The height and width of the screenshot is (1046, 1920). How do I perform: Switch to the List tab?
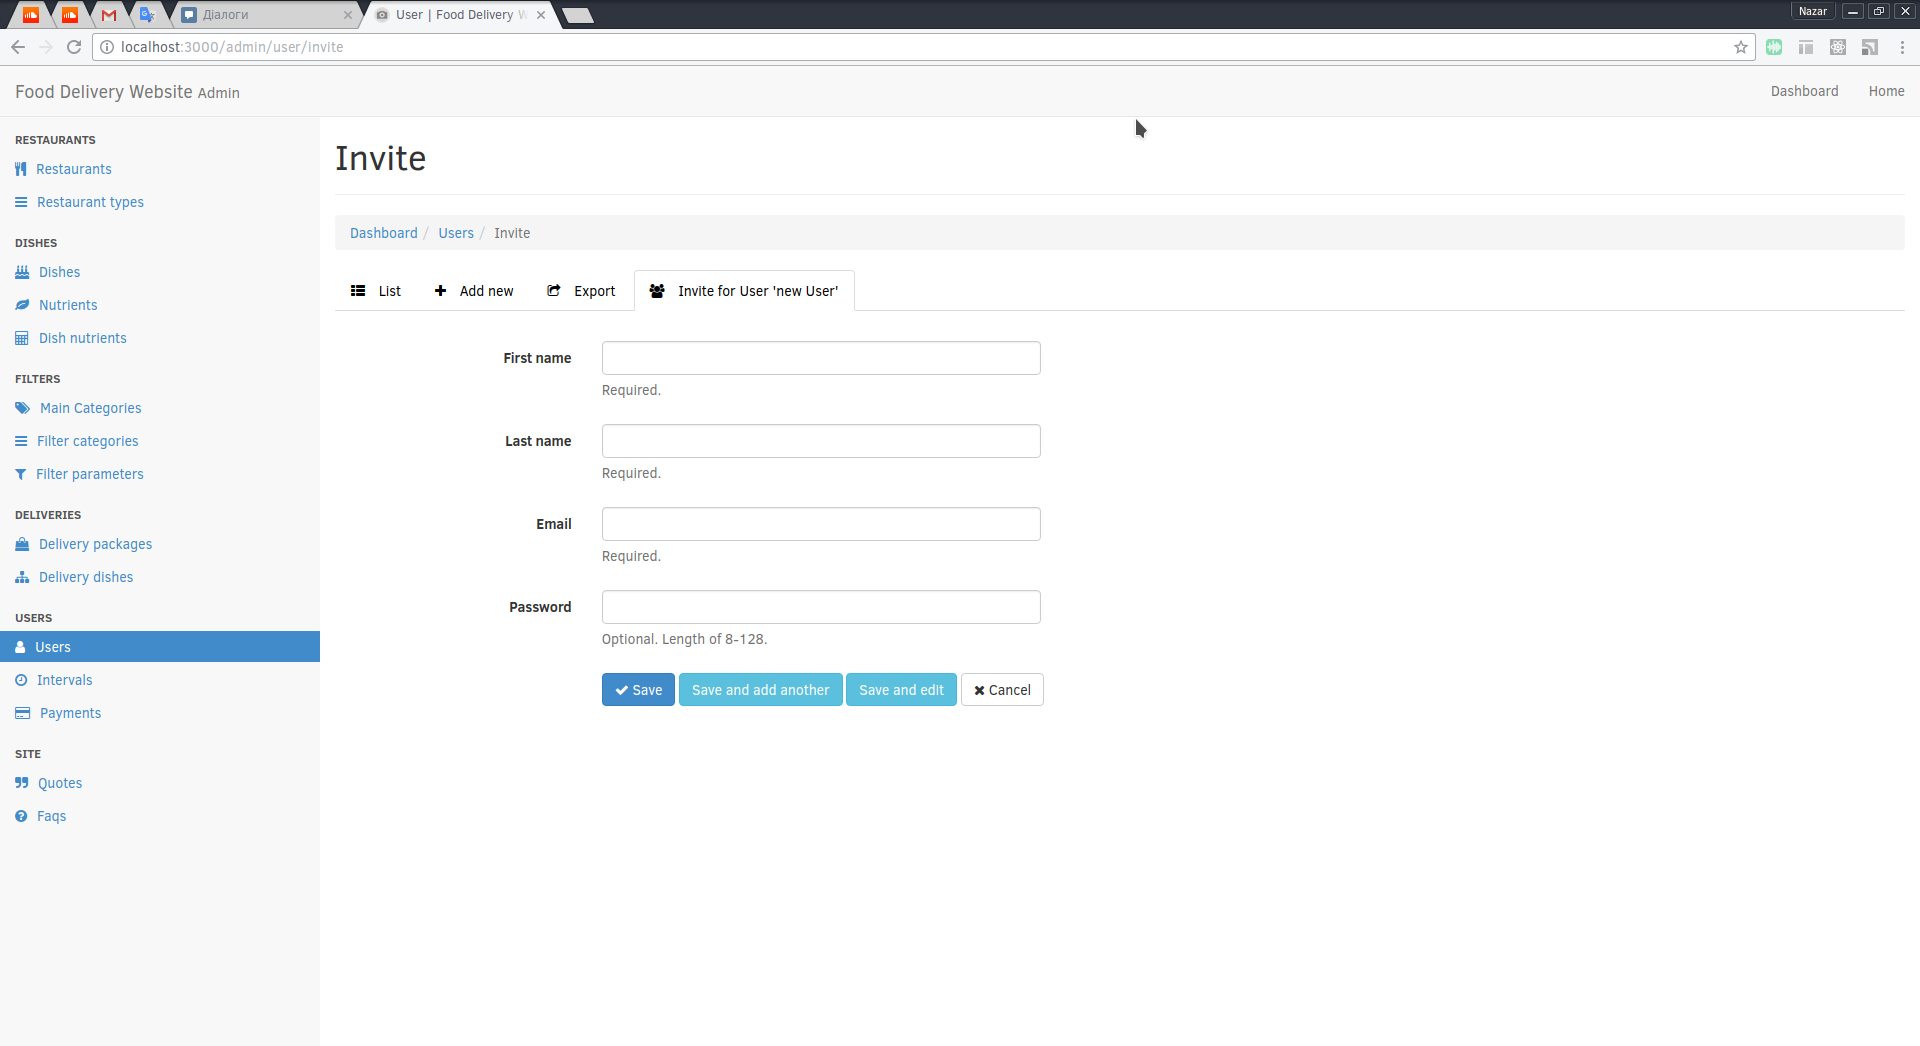coord(376,291)
